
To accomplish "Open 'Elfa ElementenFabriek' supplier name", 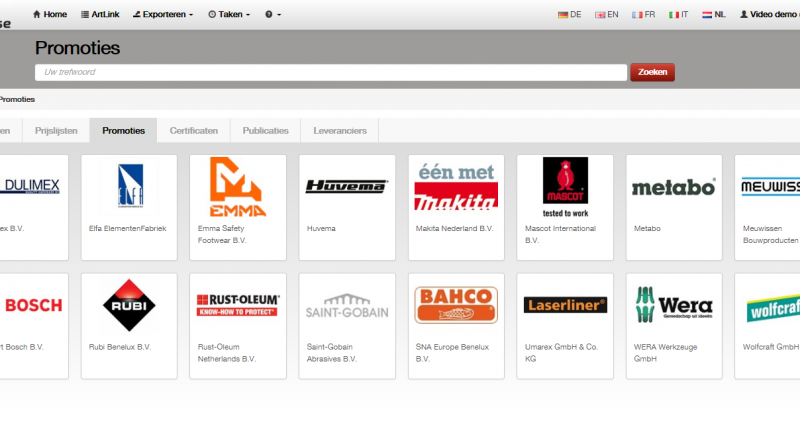I will click(128, 229).
